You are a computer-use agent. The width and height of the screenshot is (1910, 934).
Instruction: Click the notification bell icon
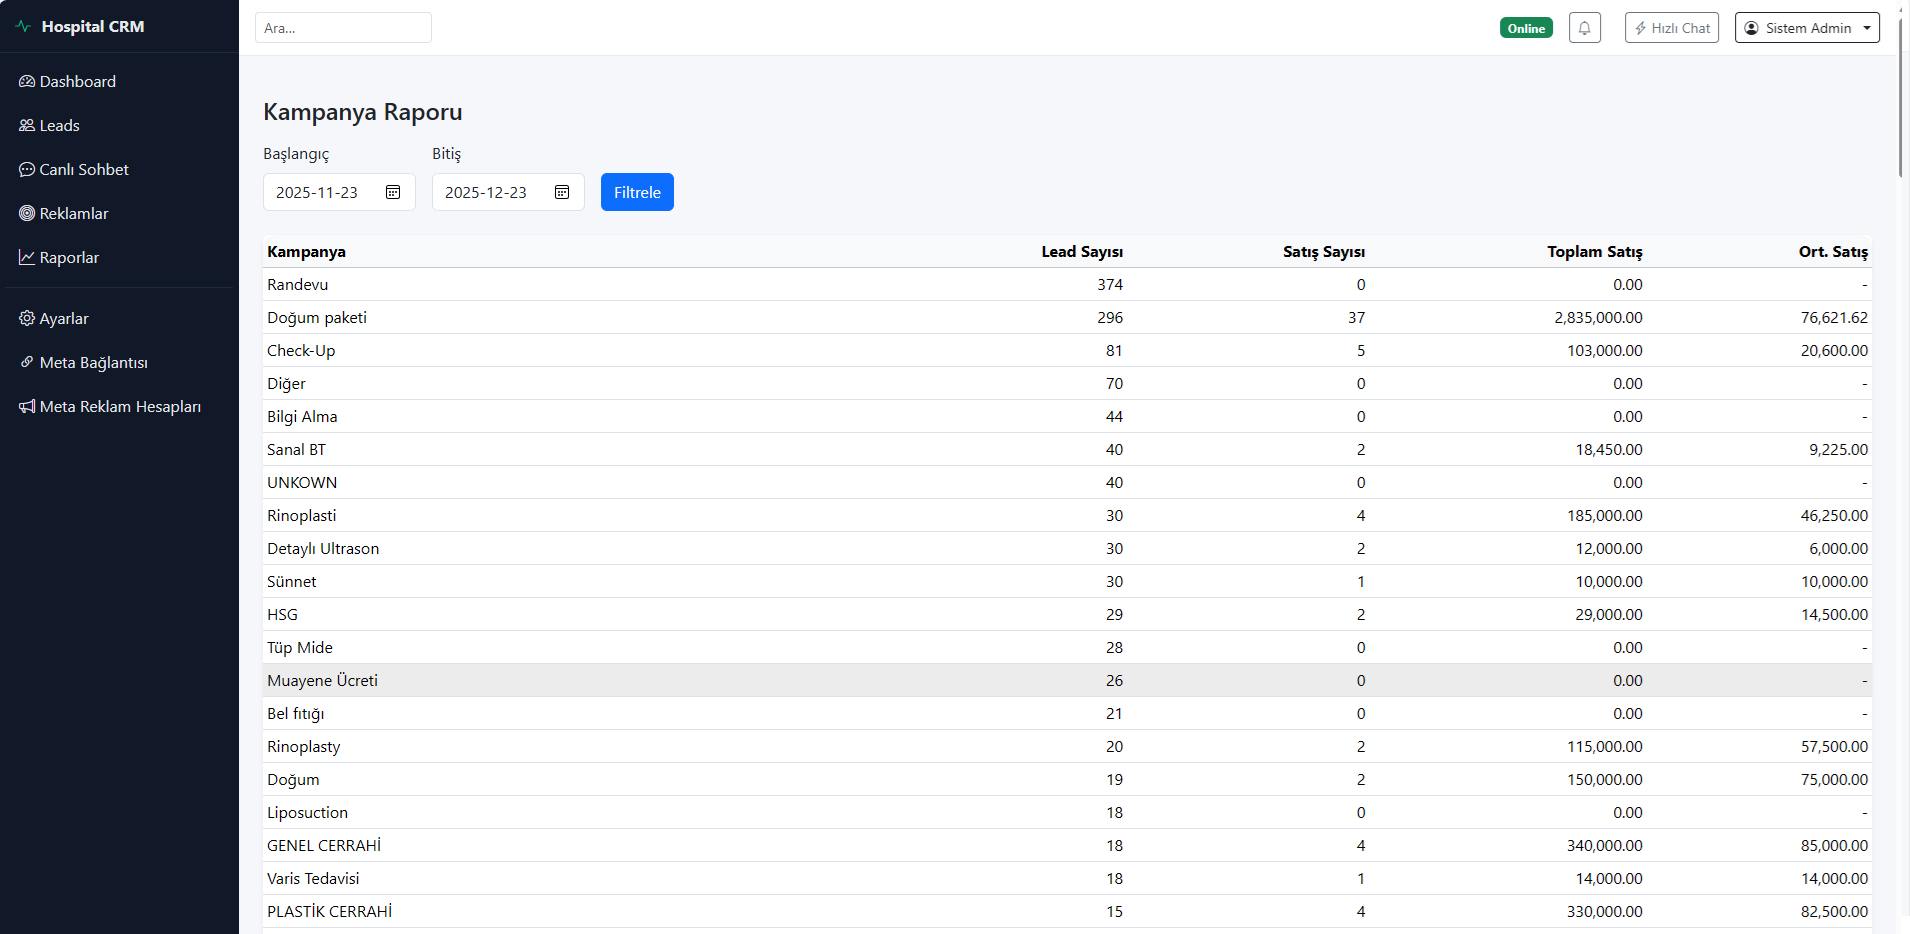(1584, 28)
